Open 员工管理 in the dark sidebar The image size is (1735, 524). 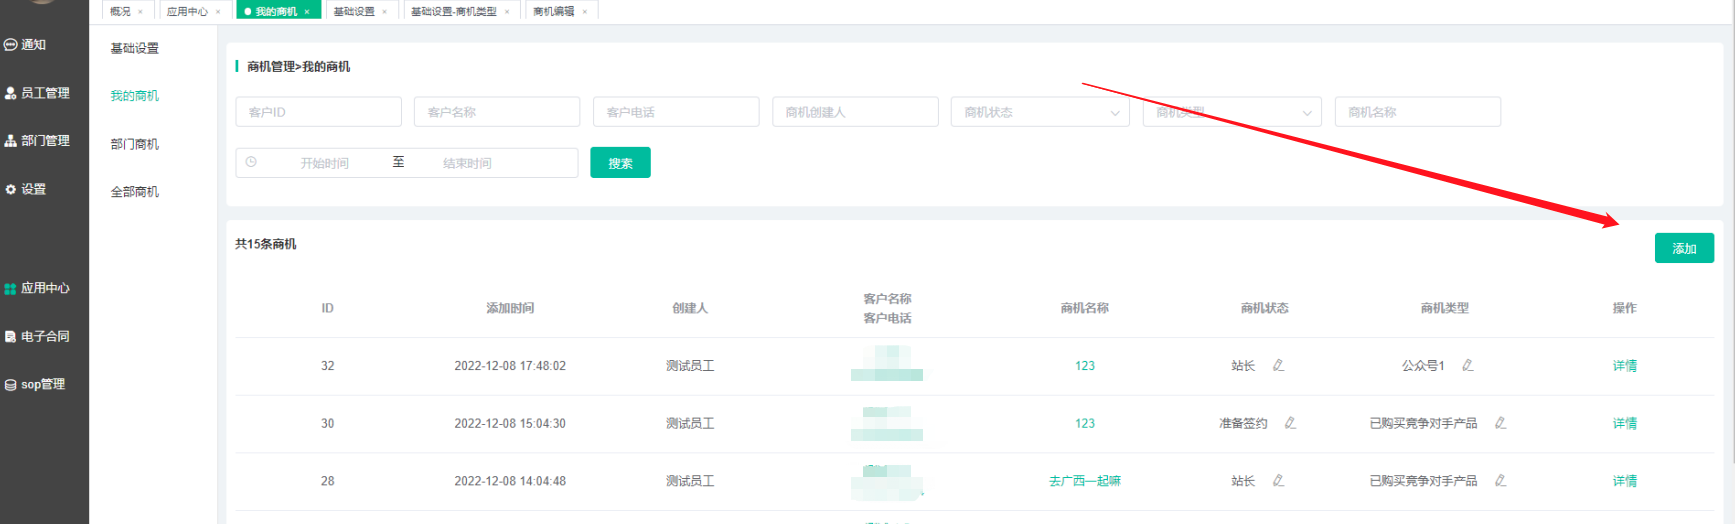coord(37,93)
